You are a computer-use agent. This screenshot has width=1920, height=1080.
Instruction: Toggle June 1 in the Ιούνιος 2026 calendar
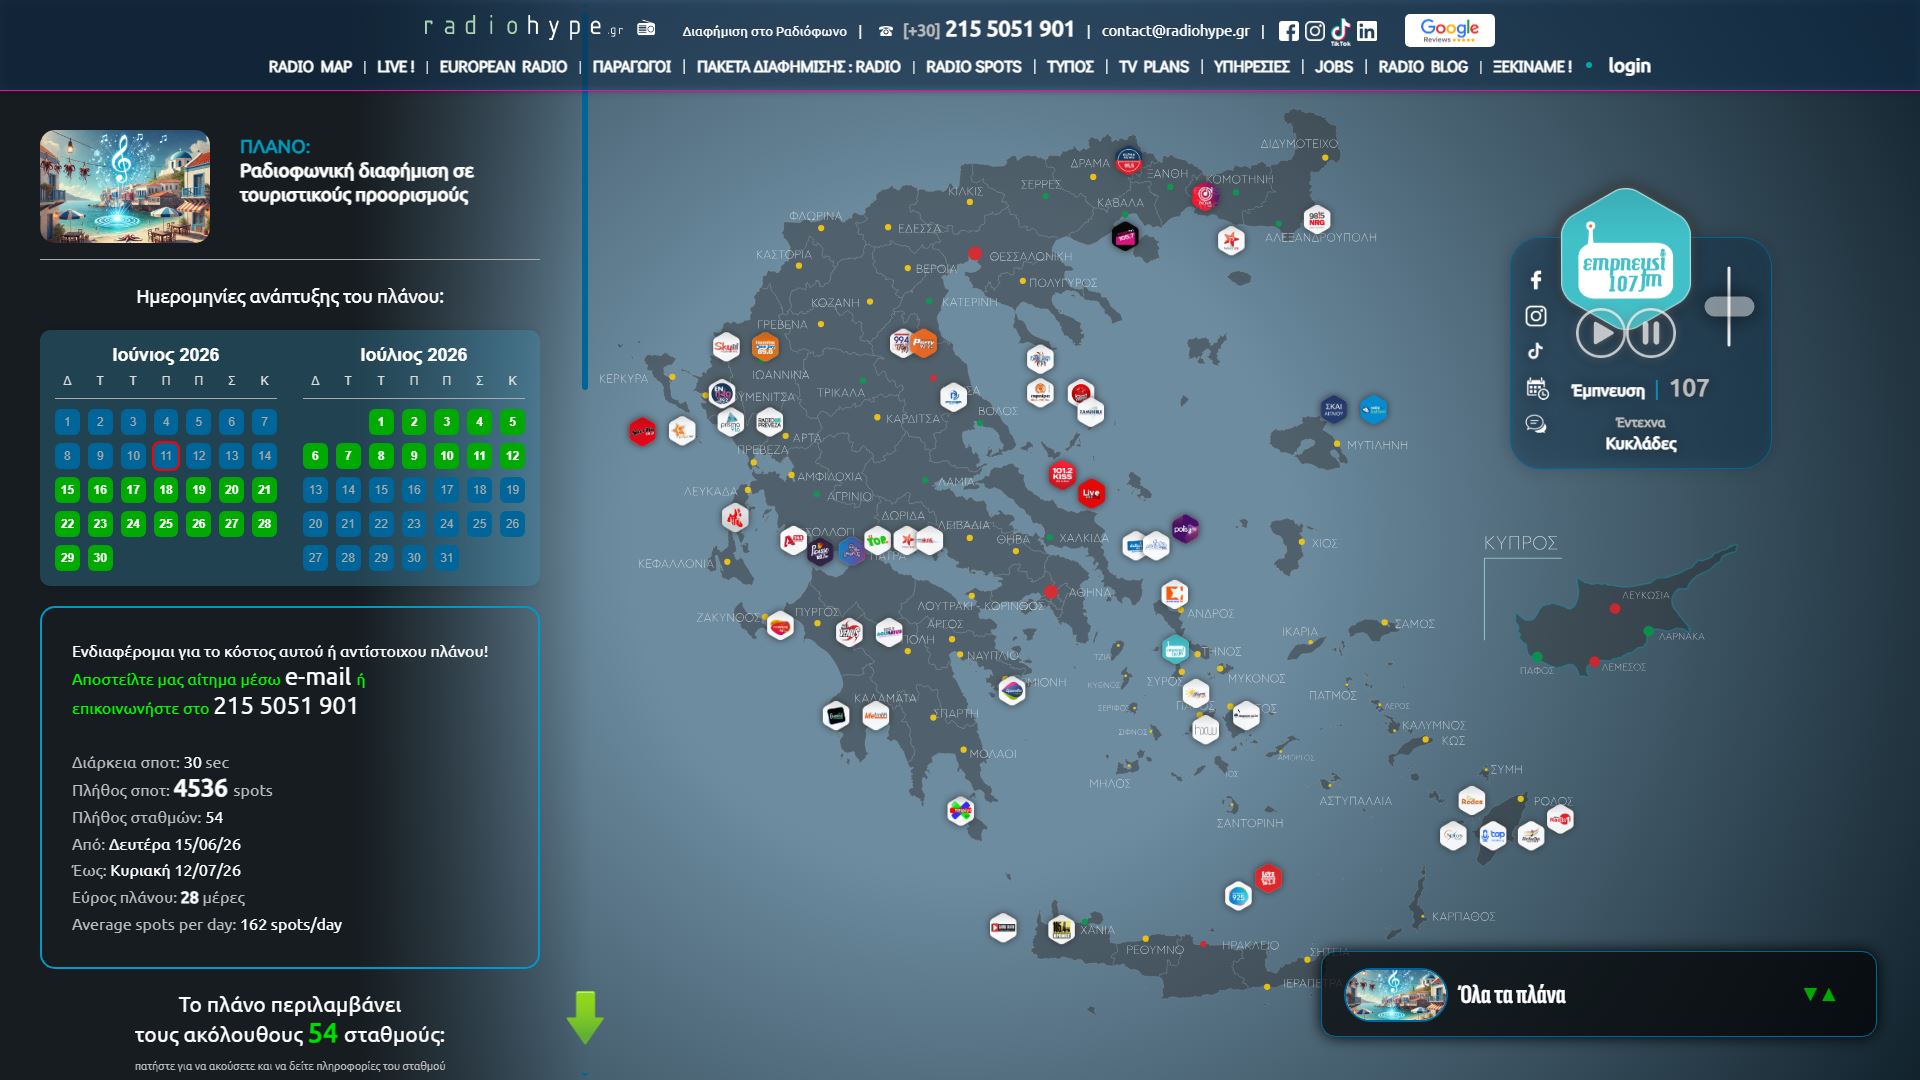coord(67,422)
